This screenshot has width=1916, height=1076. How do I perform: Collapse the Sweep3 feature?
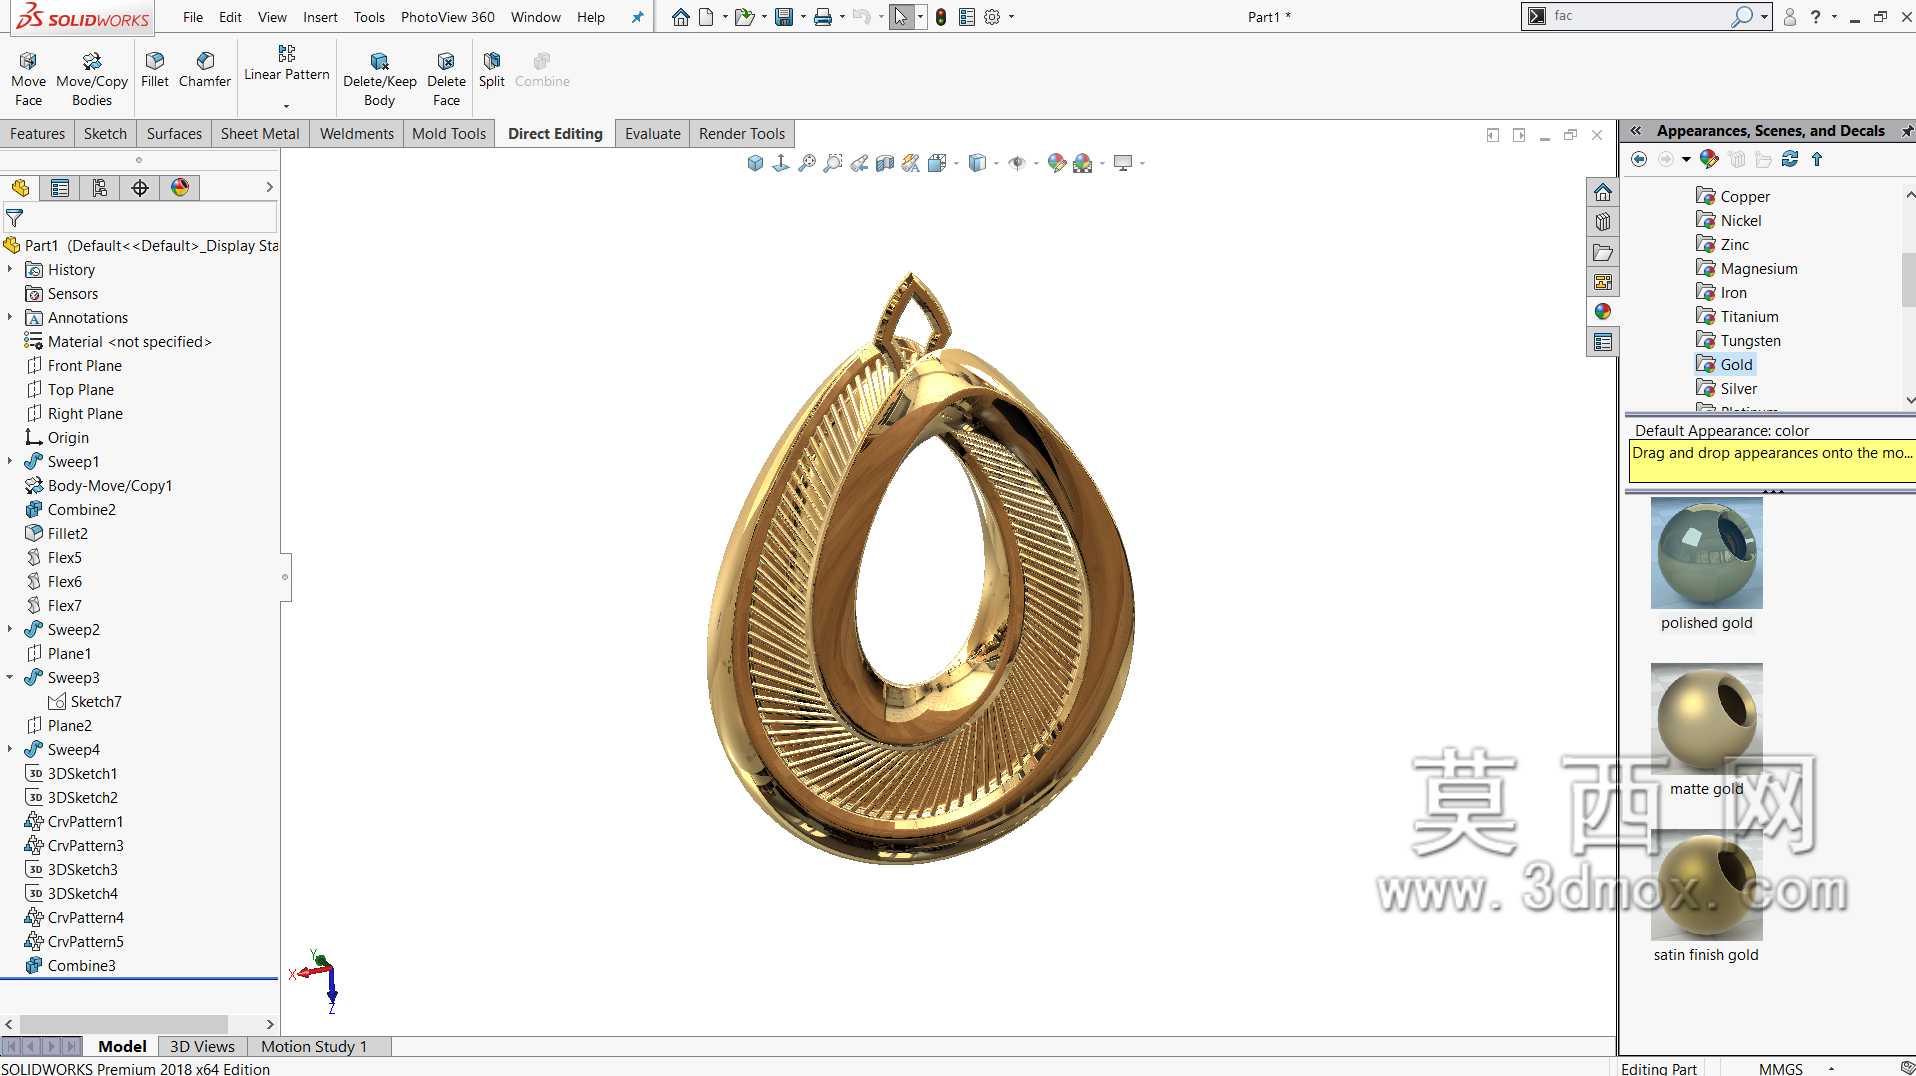pos(10,678)
